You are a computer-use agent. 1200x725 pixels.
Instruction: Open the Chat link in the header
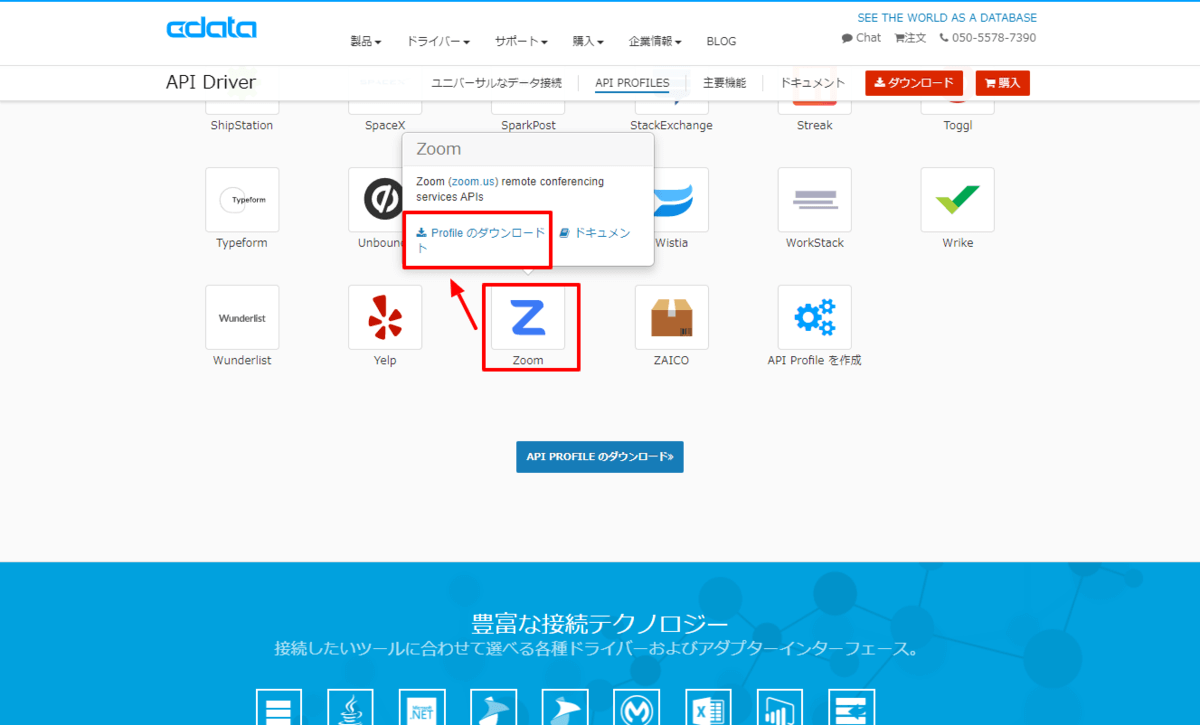tap(861, 38)
